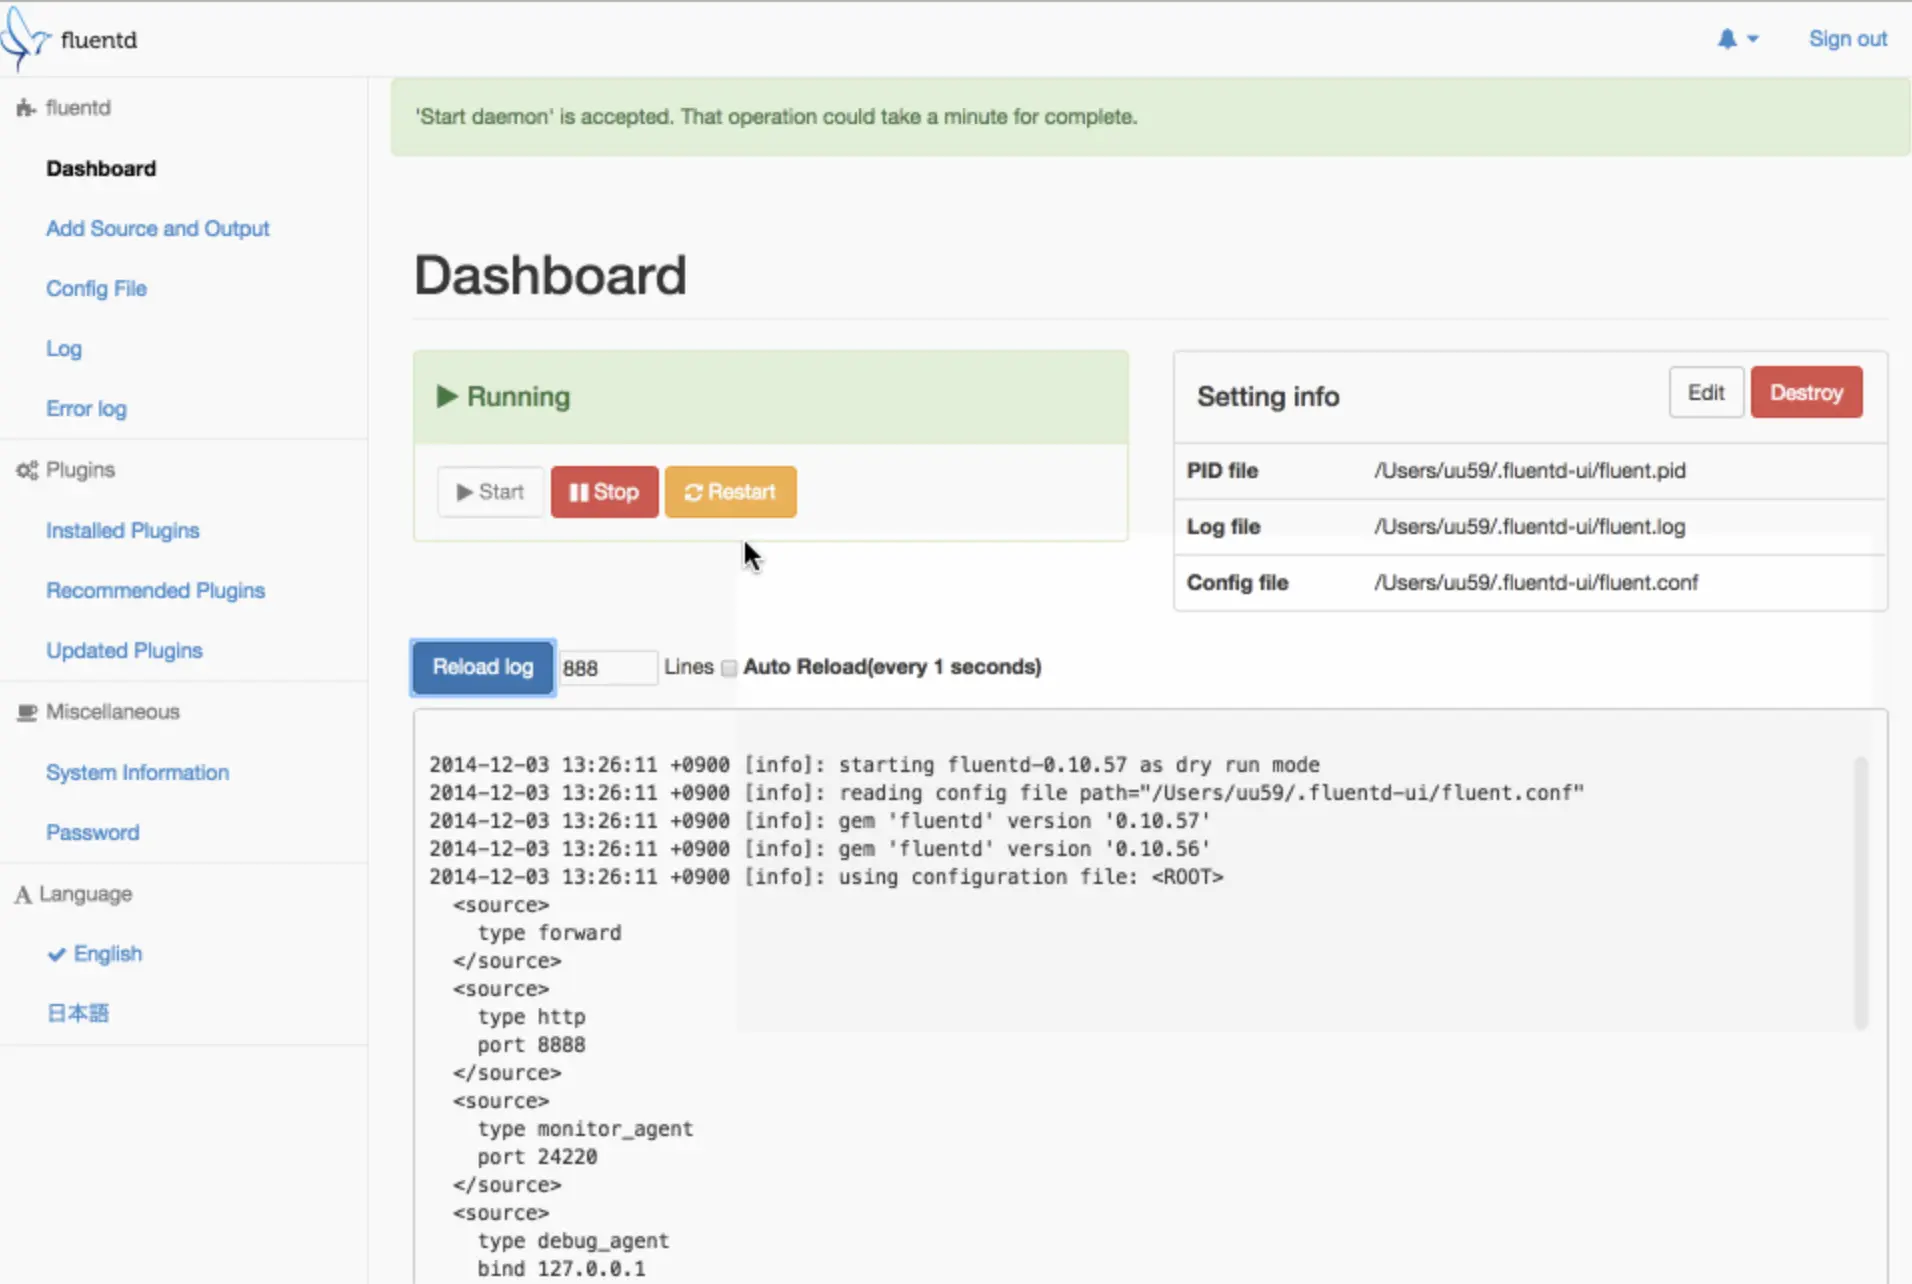Open the Dashboard sidebar item

point(101,168)
